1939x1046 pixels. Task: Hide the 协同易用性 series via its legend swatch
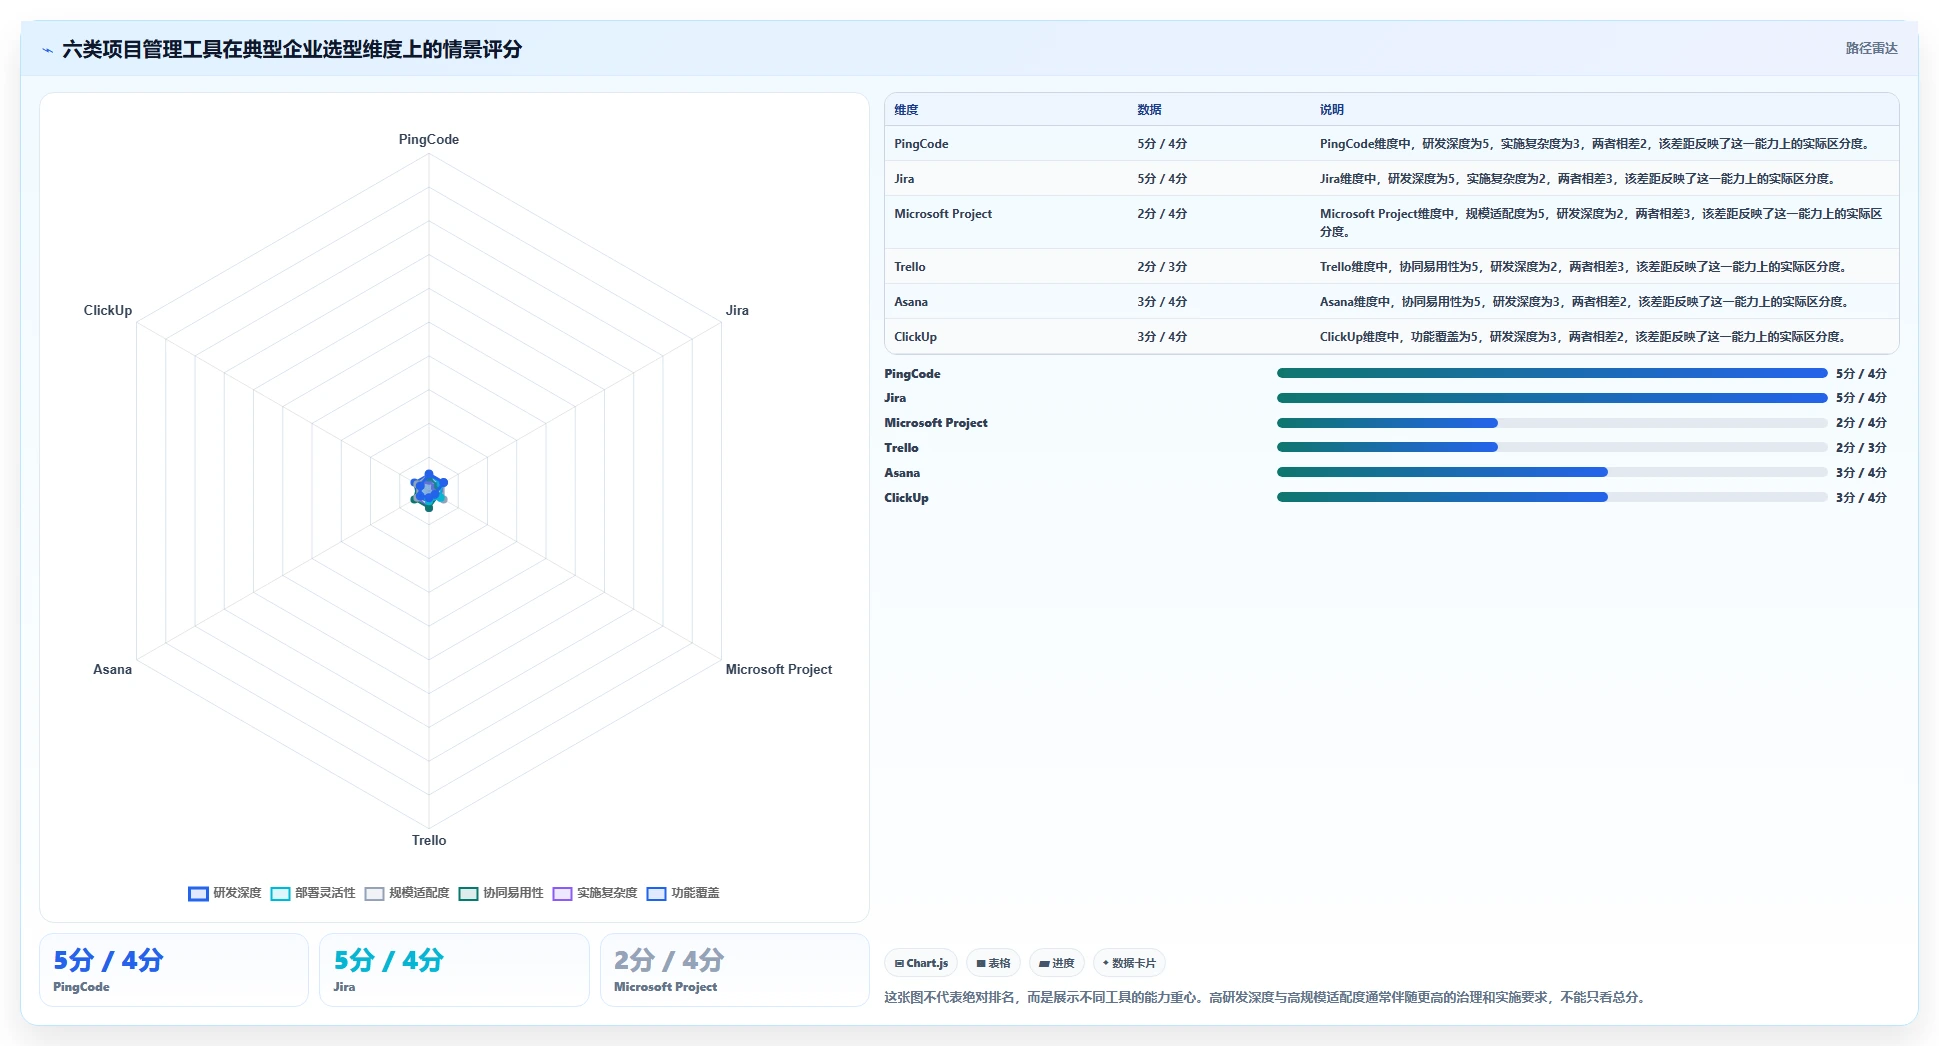click(468, 893)
